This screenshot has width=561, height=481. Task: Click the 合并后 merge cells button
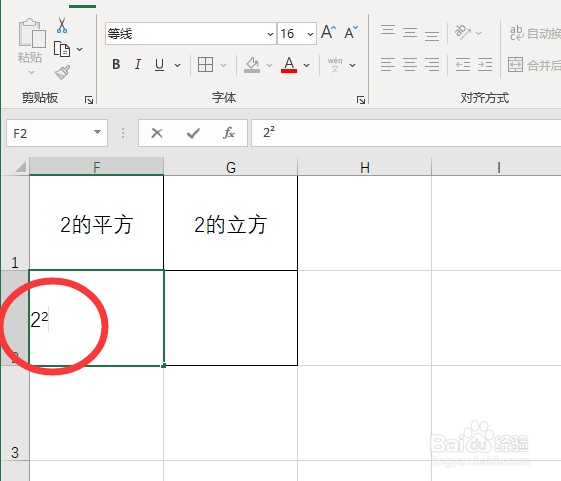click(534, 65)
